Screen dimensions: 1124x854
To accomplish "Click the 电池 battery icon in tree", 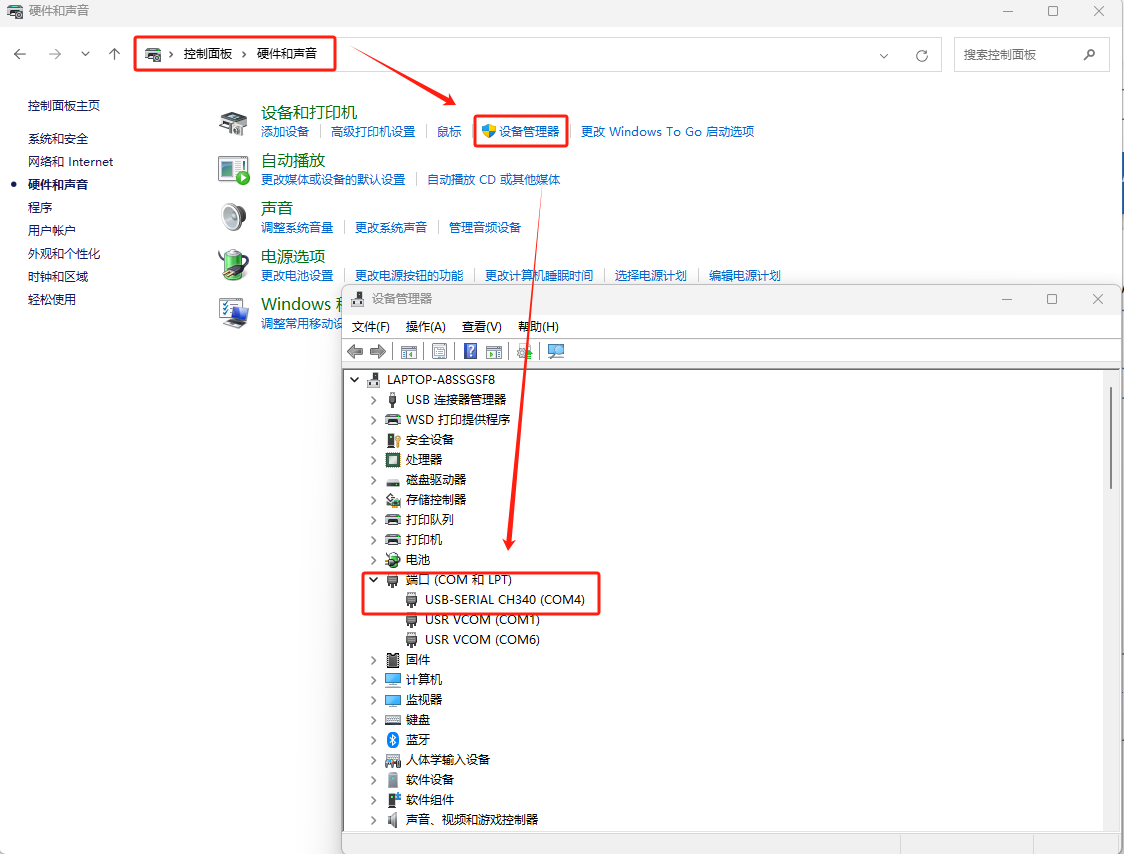I will [x=392, y=559].
